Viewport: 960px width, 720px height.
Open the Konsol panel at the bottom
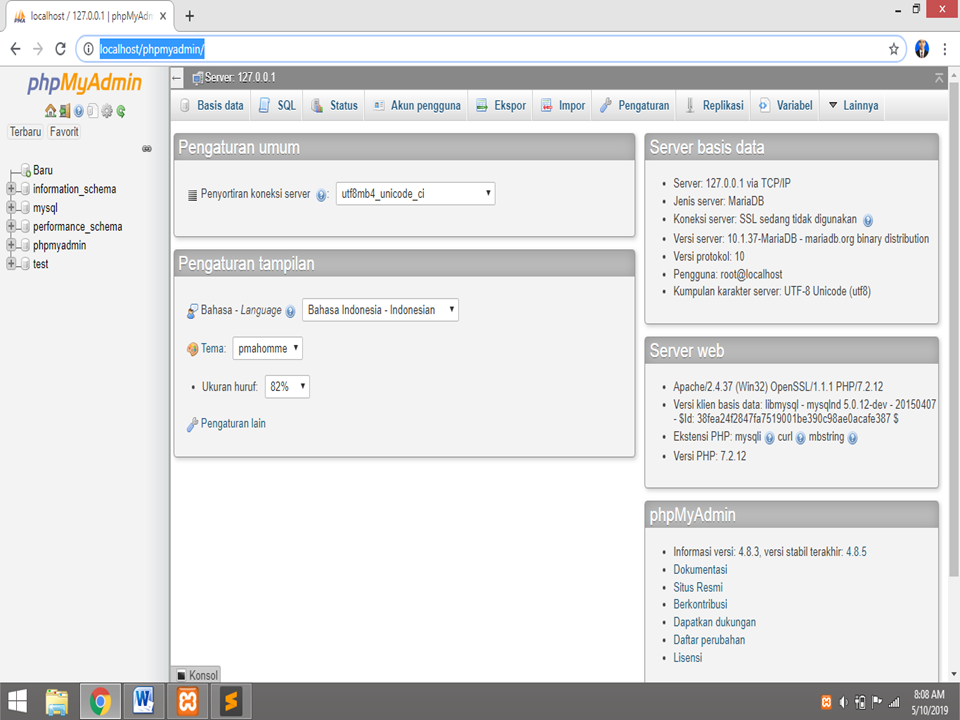(x=196, y=675)
